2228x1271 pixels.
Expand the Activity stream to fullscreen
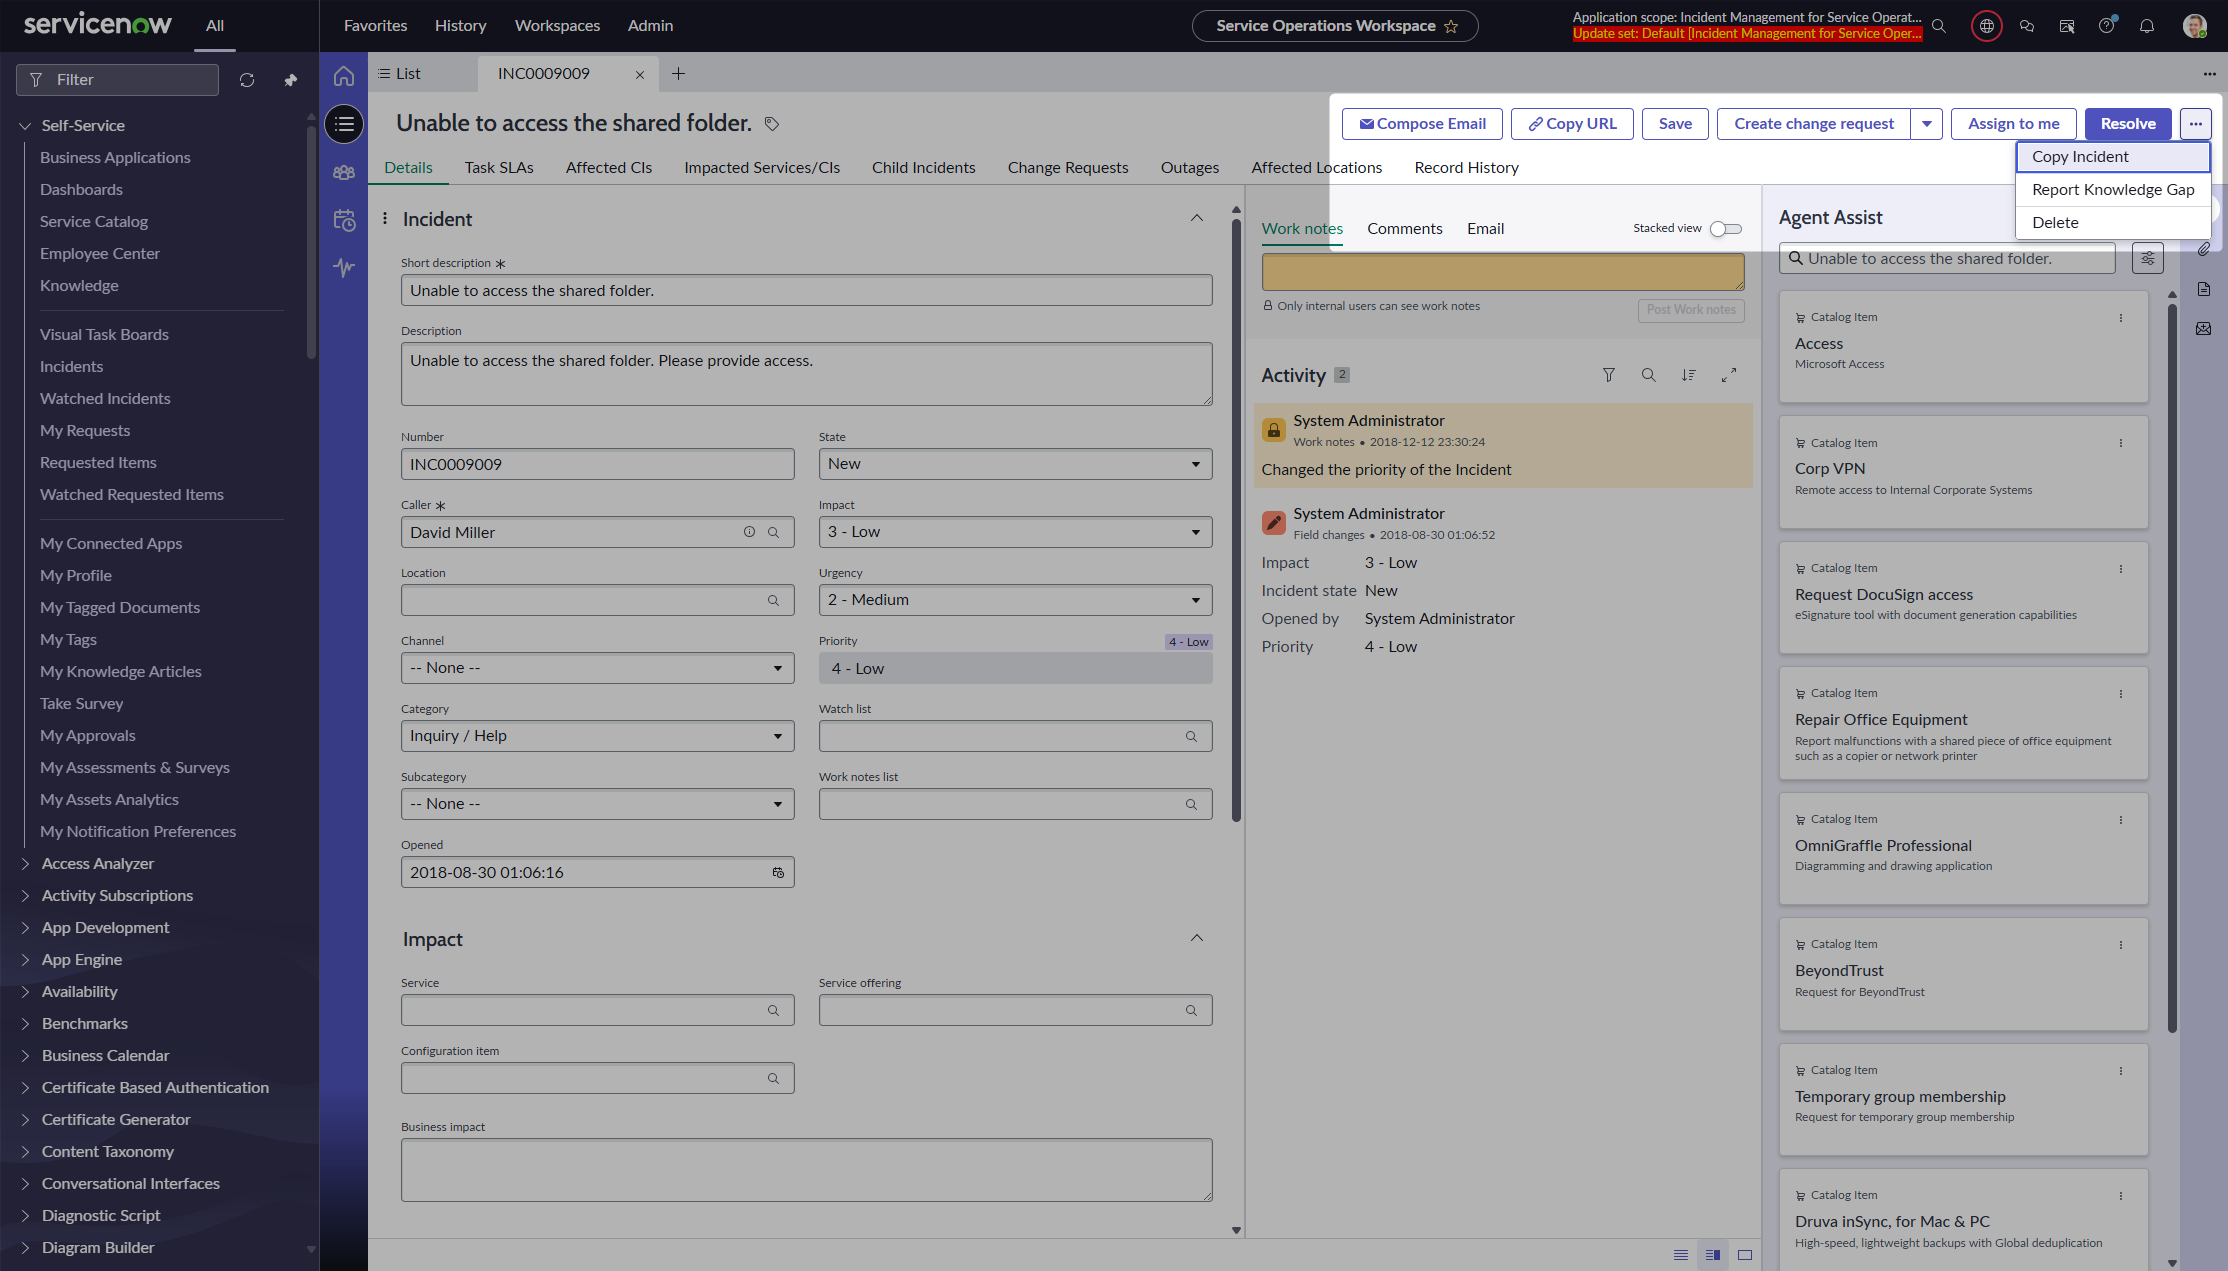[1728, 375]
